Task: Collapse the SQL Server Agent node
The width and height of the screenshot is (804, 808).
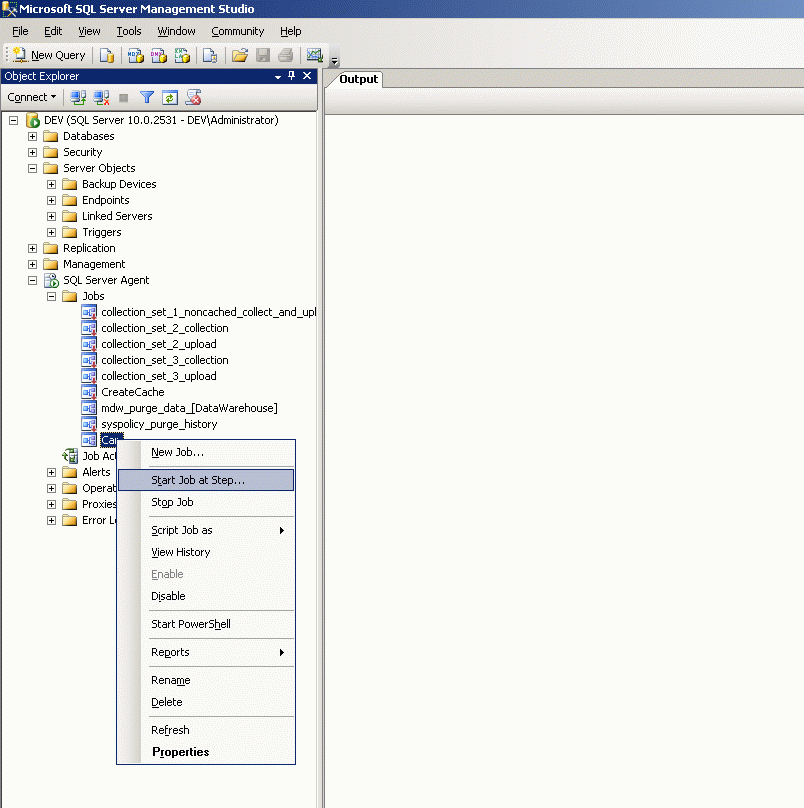Action: (x=32, y=280)
